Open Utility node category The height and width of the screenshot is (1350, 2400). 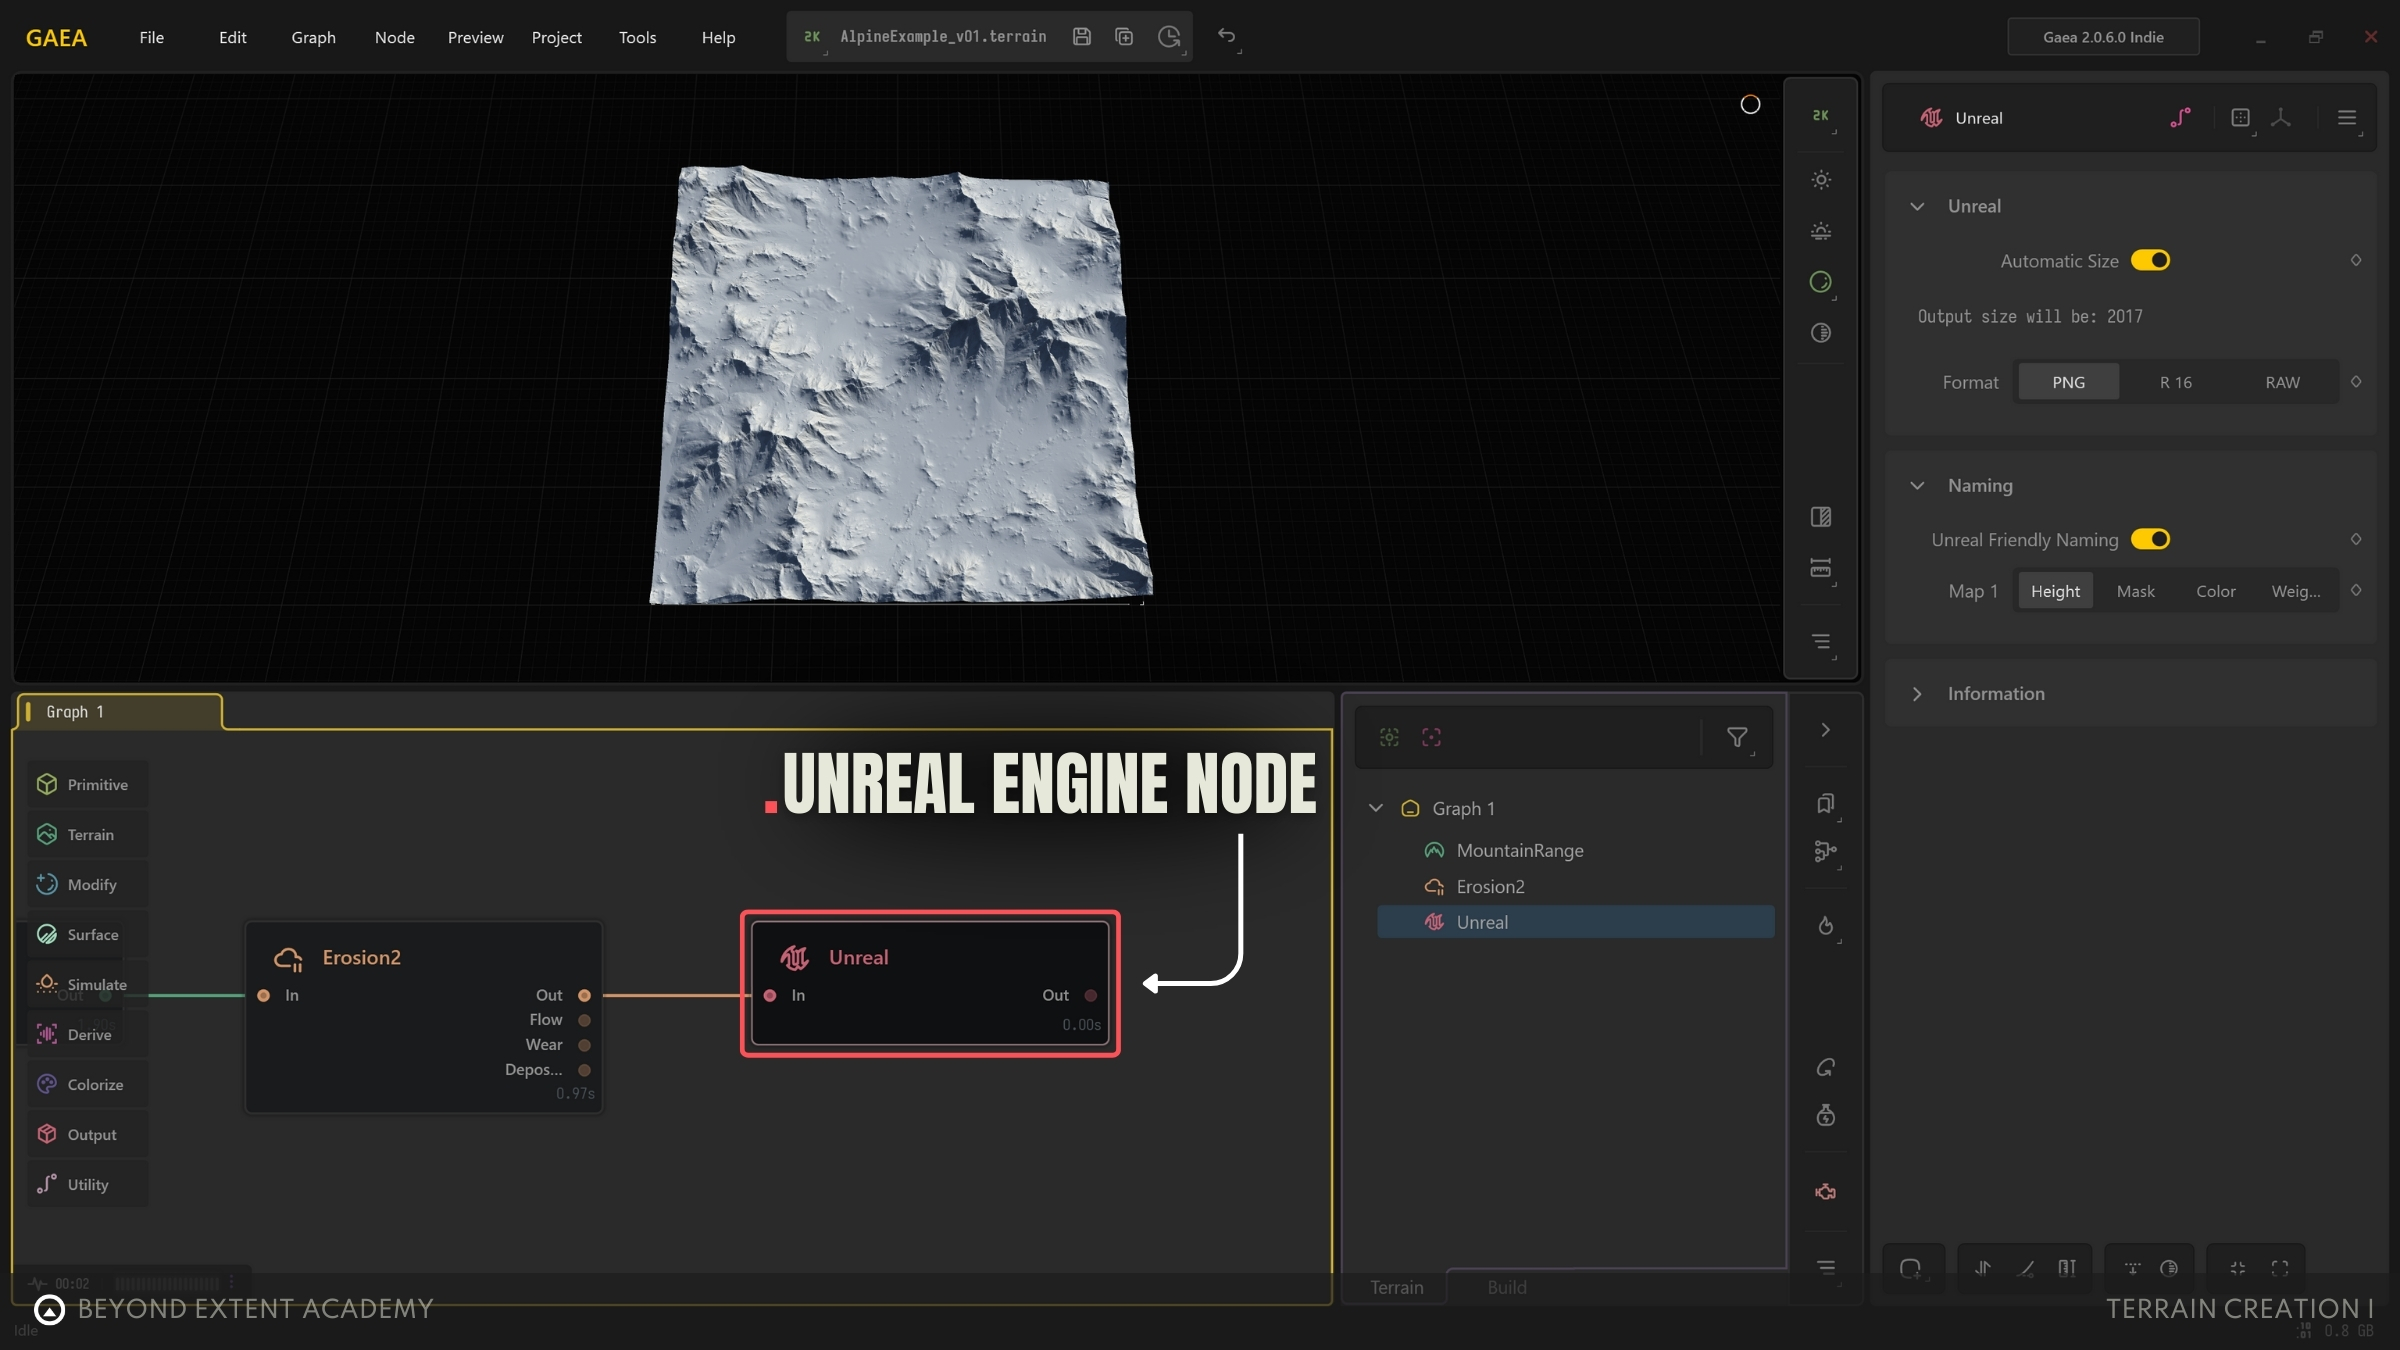point(87,1185)
